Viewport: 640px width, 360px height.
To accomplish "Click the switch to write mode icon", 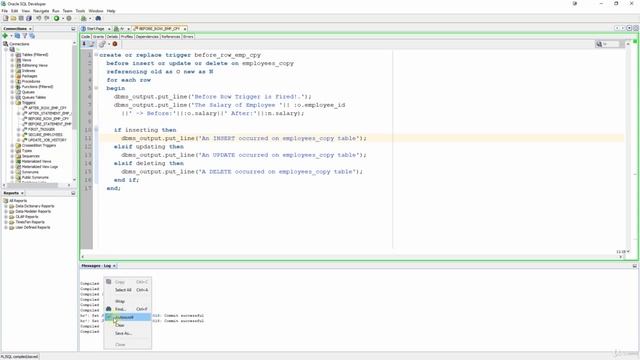I will point(92,44).
